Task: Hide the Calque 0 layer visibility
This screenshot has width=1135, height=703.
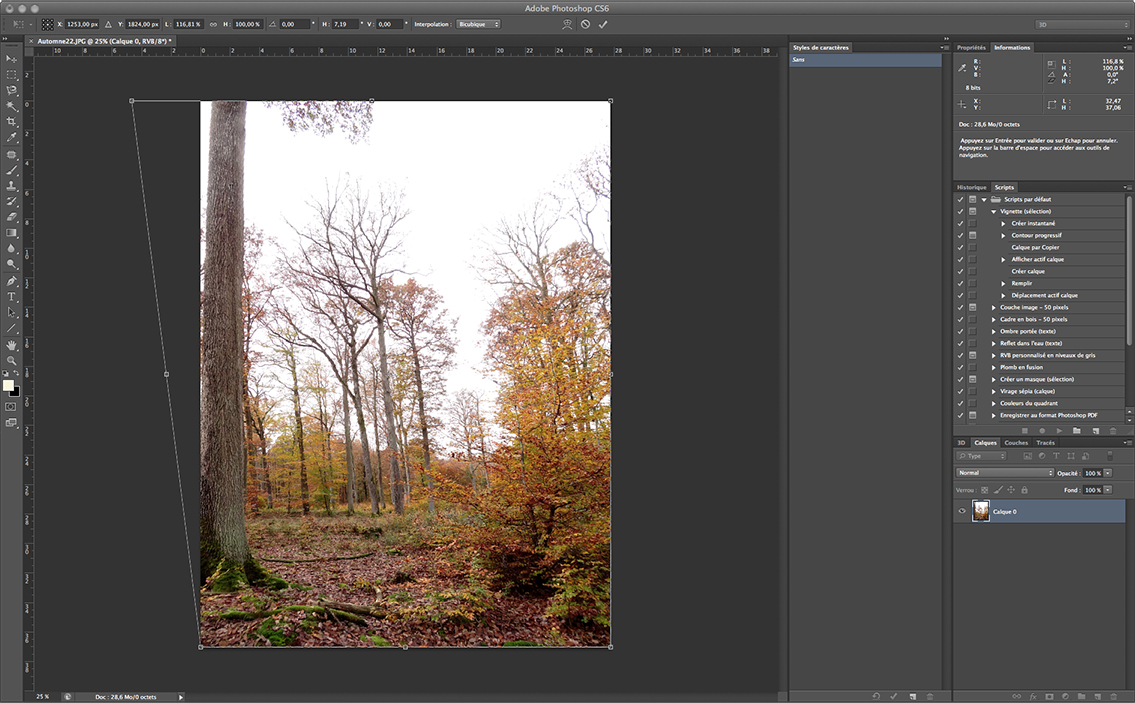Action: 962,511
